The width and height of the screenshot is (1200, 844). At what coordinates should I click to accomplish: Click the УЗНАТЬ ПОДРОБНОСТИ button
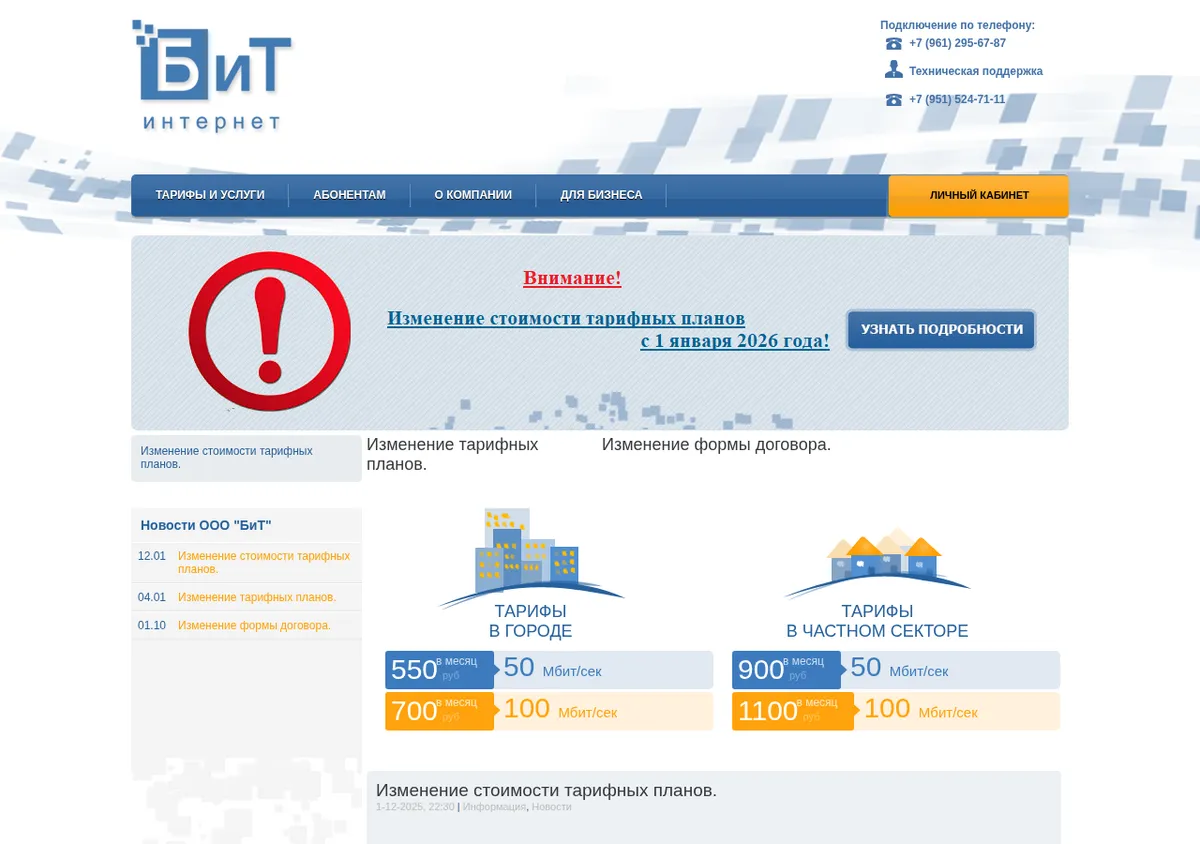[x=941, y=329]
